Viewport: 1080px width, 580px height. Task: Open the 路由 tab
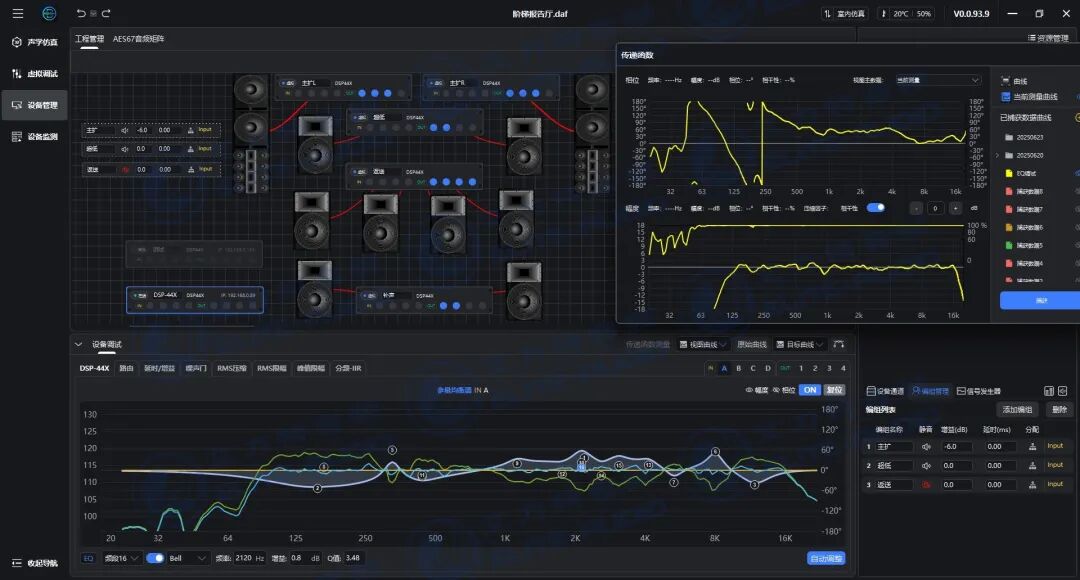[126, 369]
